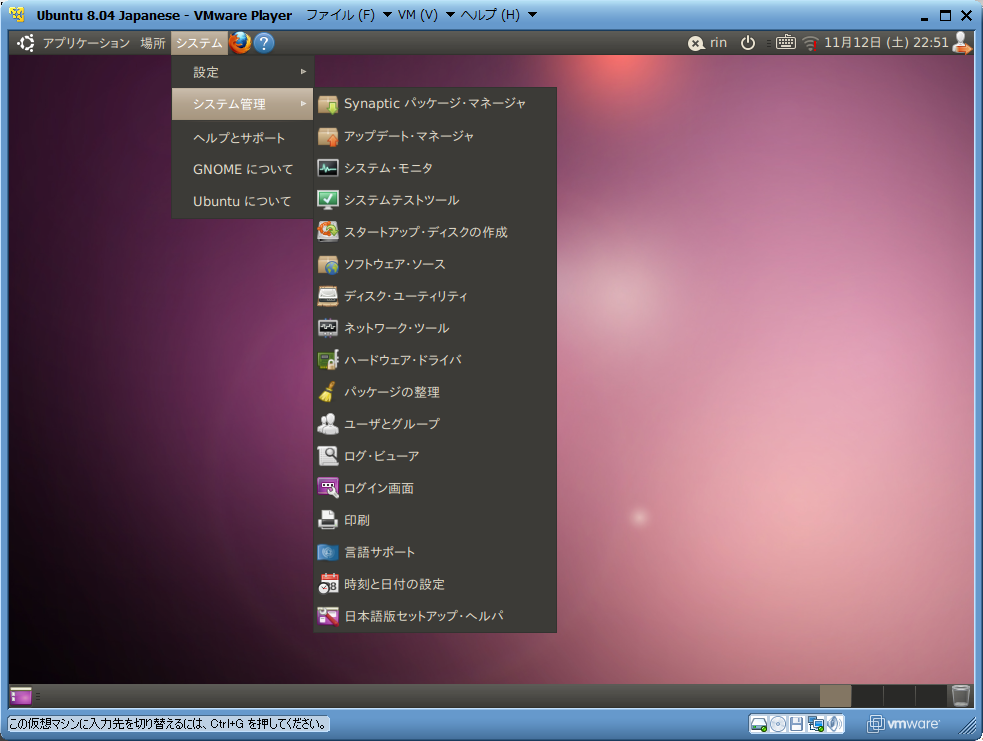
Task: Open the keyboard input method indicator
Action: pyautogui.click(x=786, y=43)
